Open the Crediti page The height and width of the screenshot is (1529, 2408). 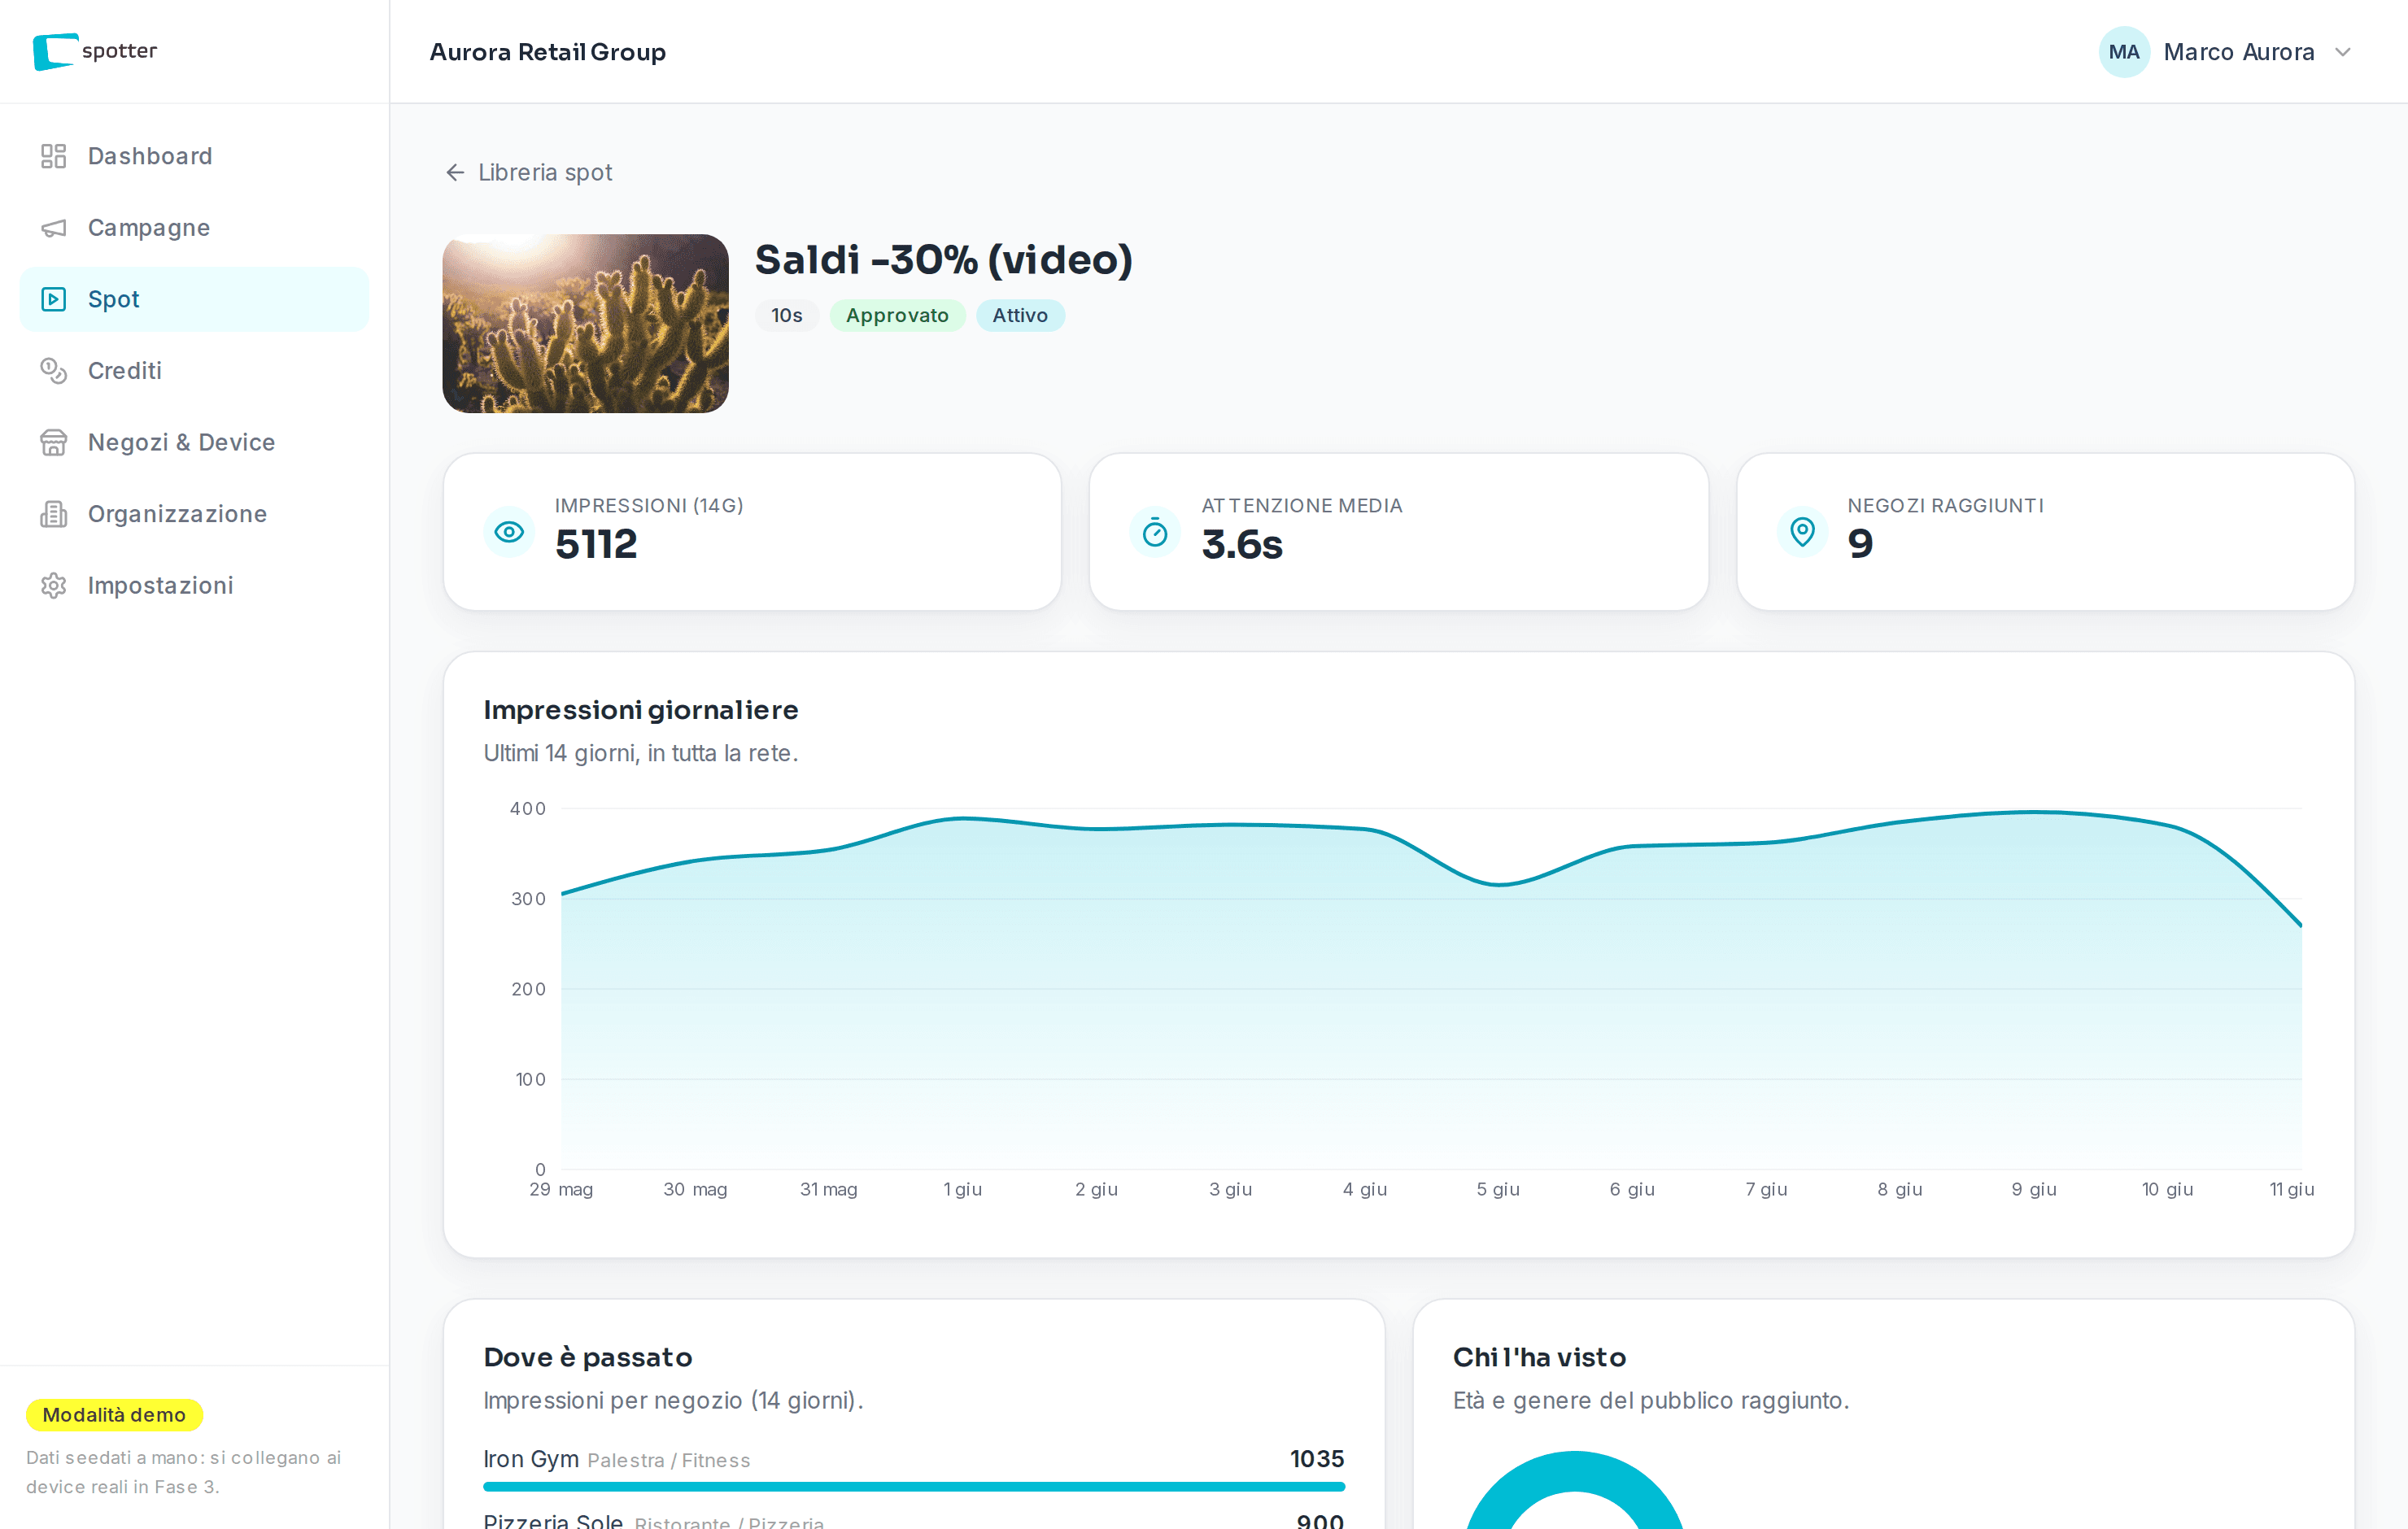click(x=194, y=371)
